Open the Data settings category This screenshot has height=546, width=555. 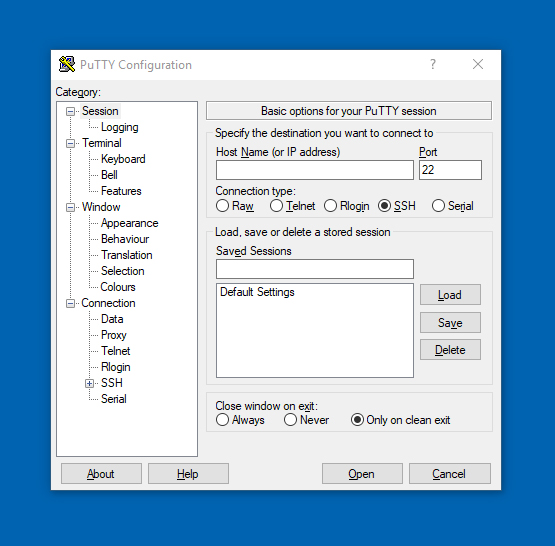[x=112, y=319]
